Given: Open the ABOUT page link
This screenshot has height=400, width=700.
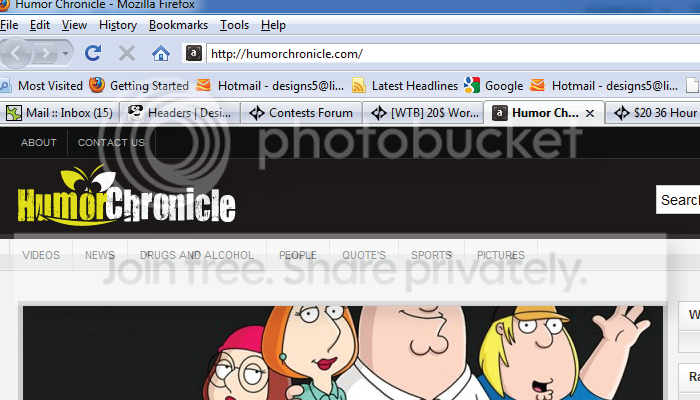Looking at the screenshot, I should pyautogui.click(x=38, y=142).
